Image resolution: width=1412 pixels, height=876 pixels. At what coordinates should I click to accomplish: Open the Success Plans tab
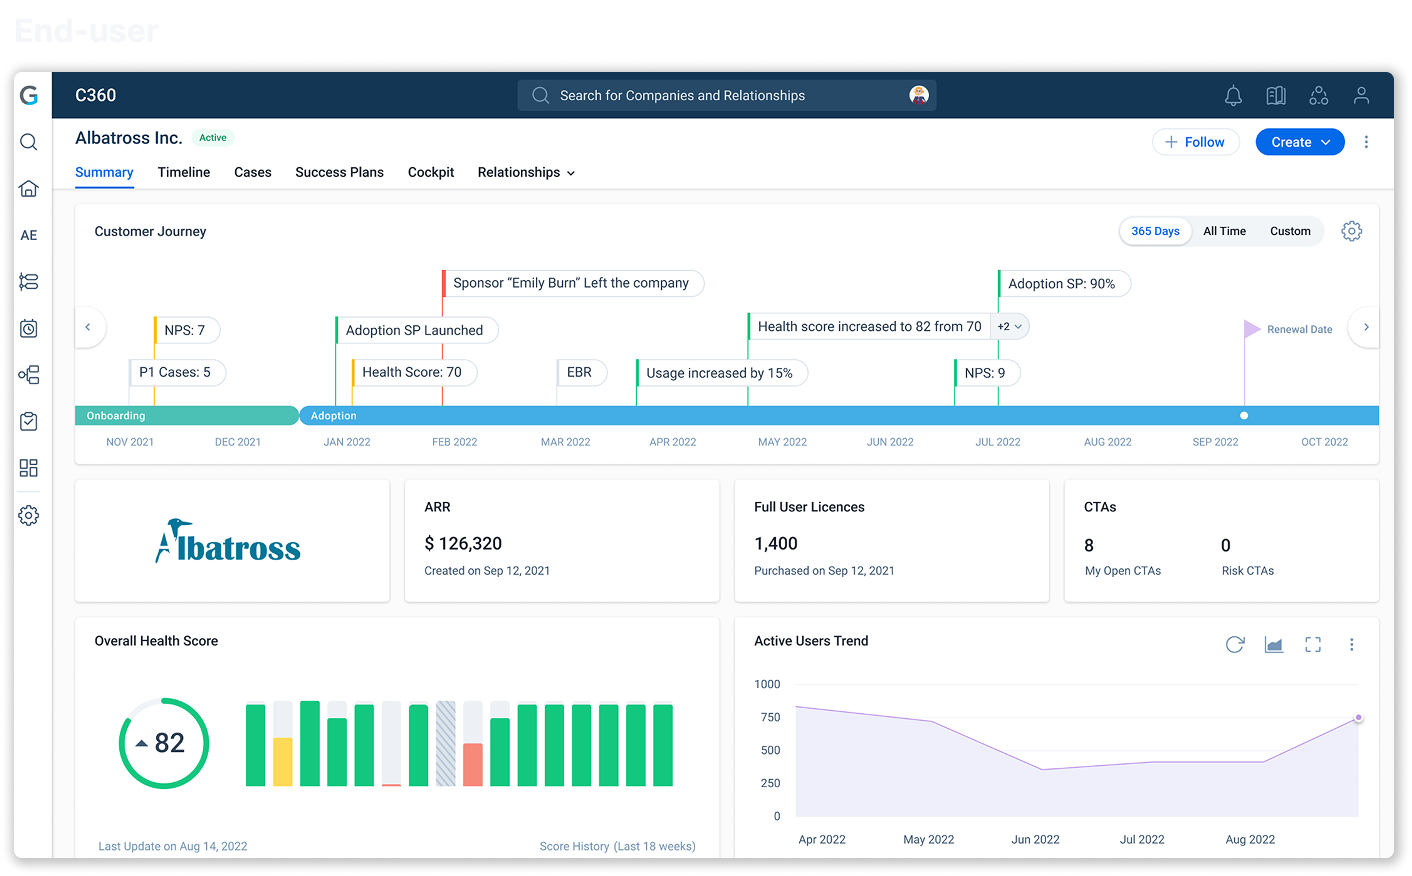click(339, 172)
